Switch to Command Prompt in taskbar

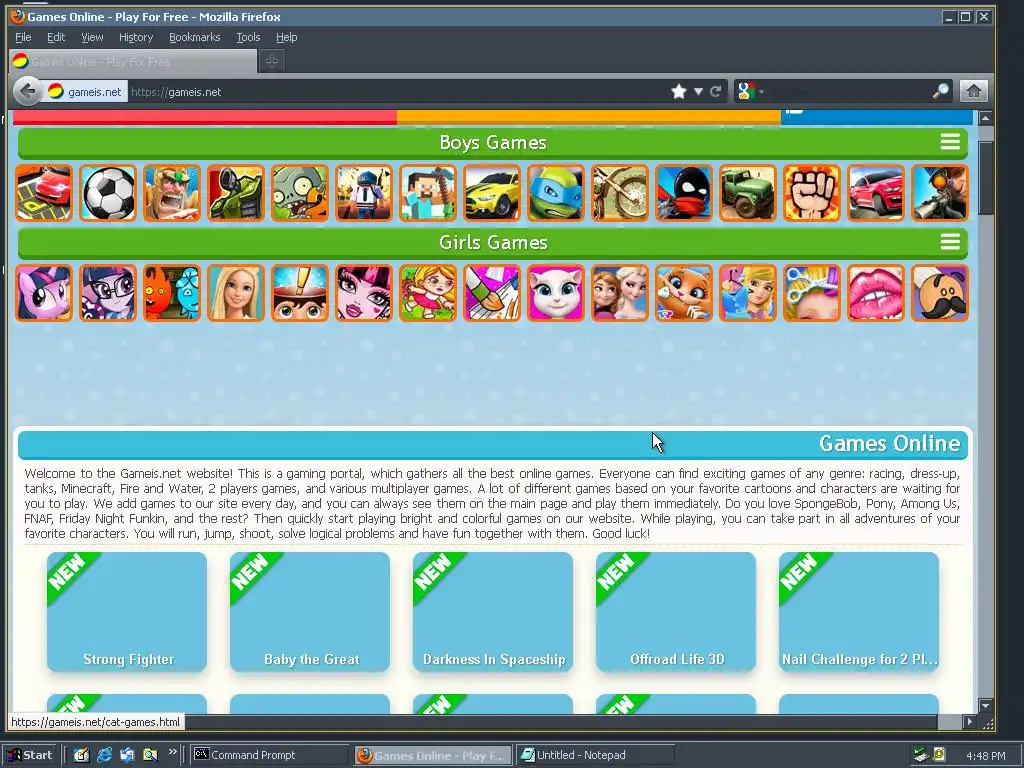270,755
